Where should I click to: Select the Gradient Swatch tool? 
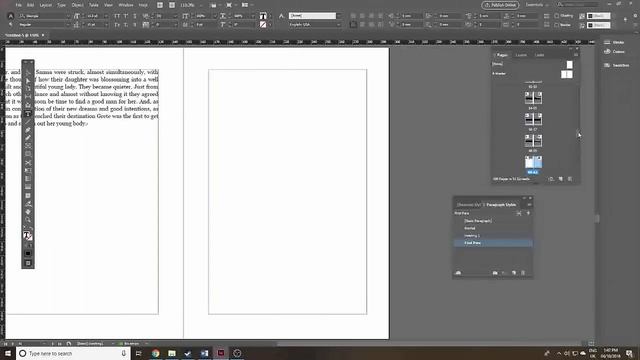point(28,179)
